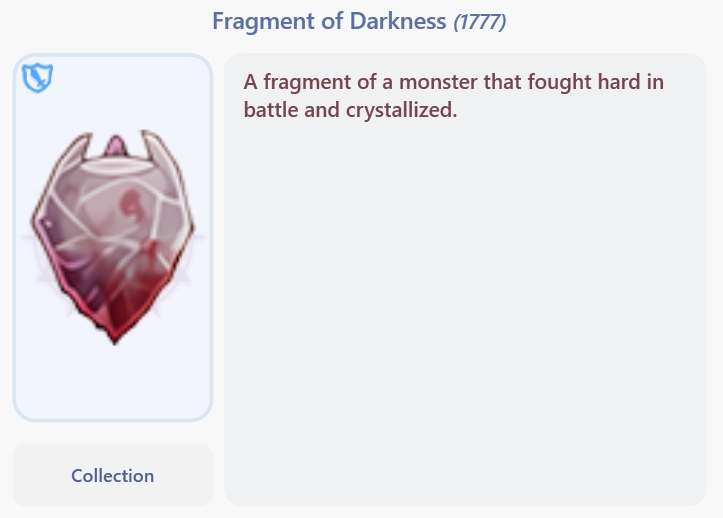Image resolution: width=723 pixels, height=518 pixels.
Task: Click the right horn of the crystal
Action: [x=156, y=150]
